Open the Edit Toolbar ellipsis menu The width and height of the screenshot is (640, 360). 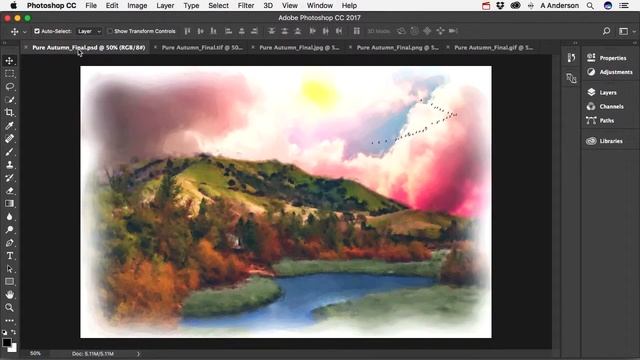pos(9,320)
